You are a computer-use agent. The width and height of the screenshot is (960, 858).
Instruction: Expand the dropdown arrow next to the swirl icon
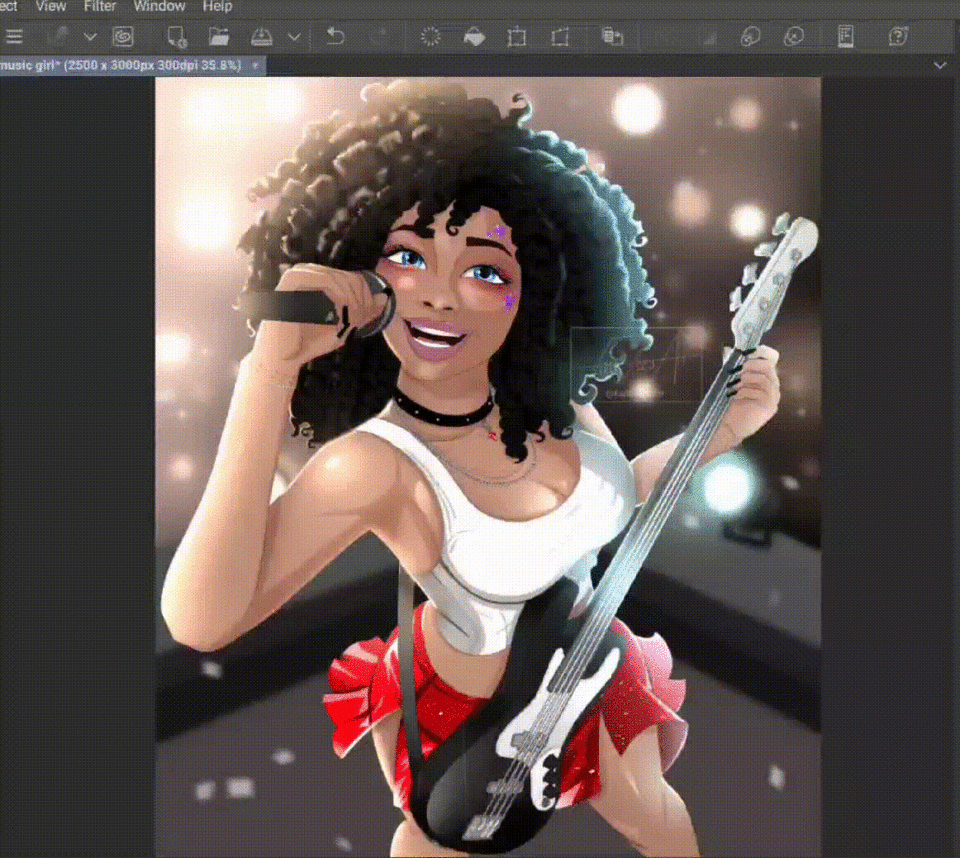[90, 37]
